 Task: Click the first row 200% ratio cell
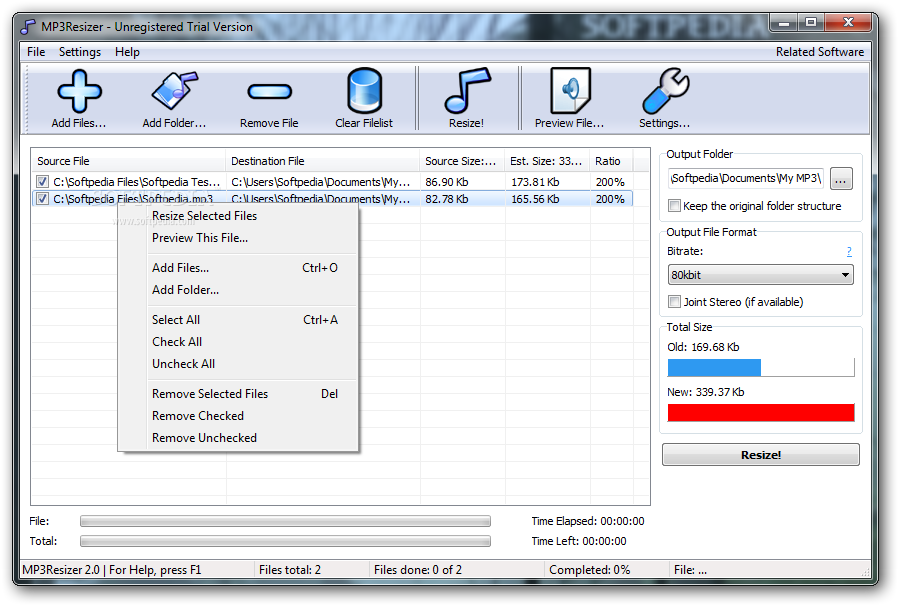click(x=610, y=182)
